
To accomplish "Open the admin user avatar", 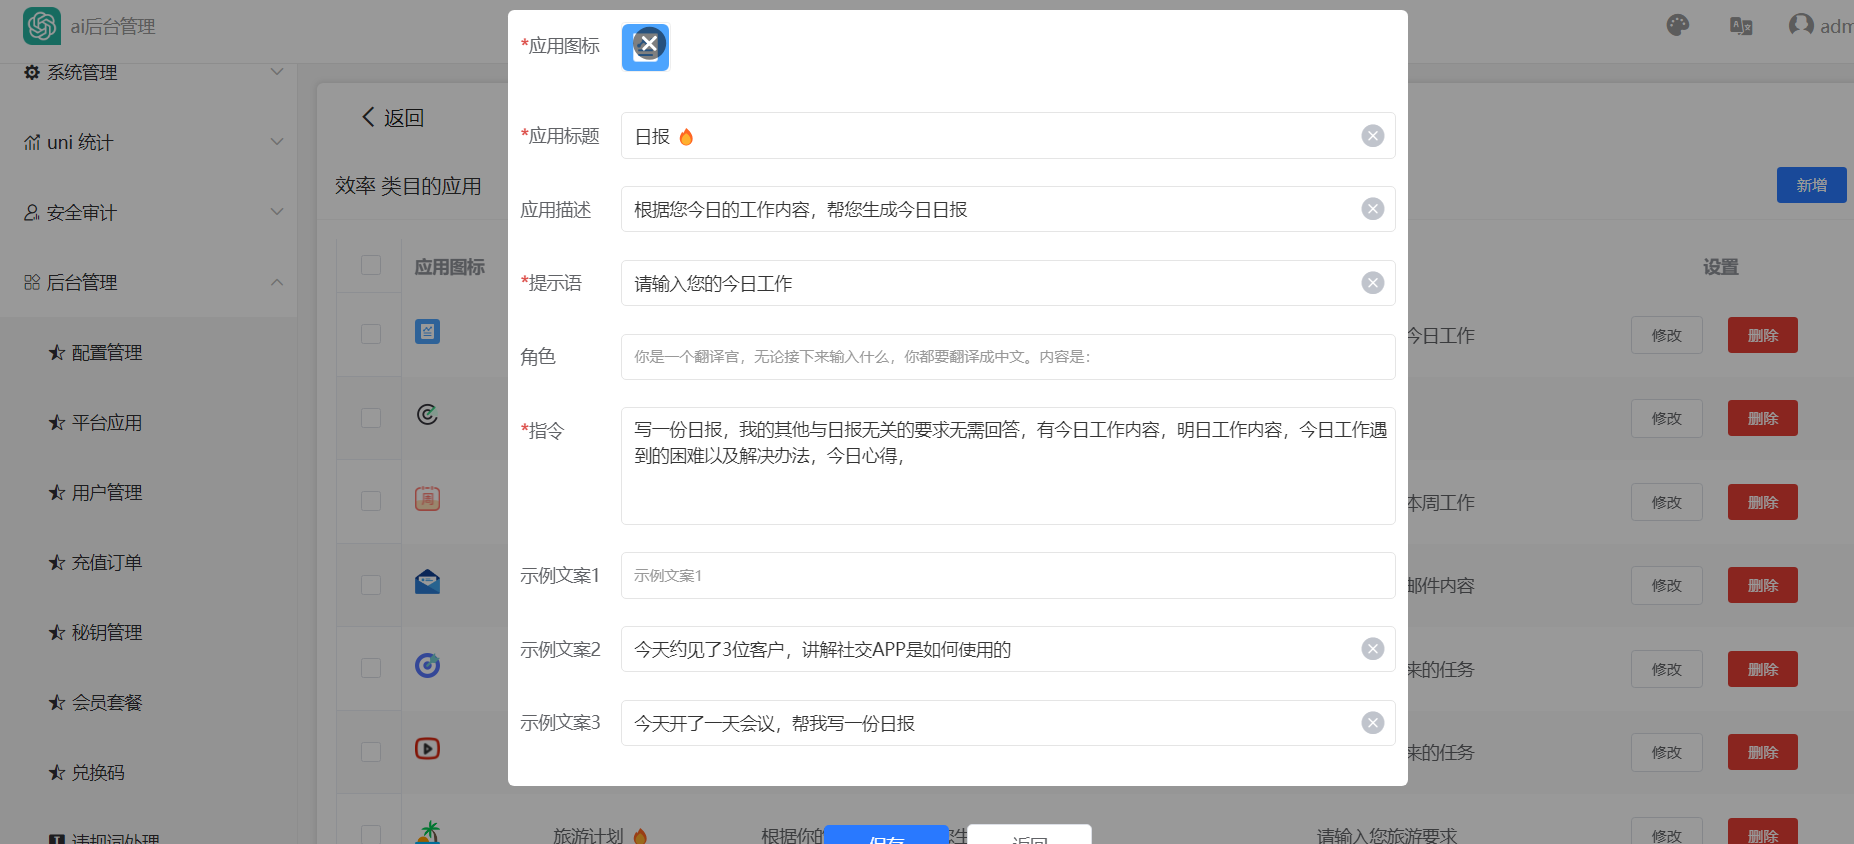I will 1801,25.
